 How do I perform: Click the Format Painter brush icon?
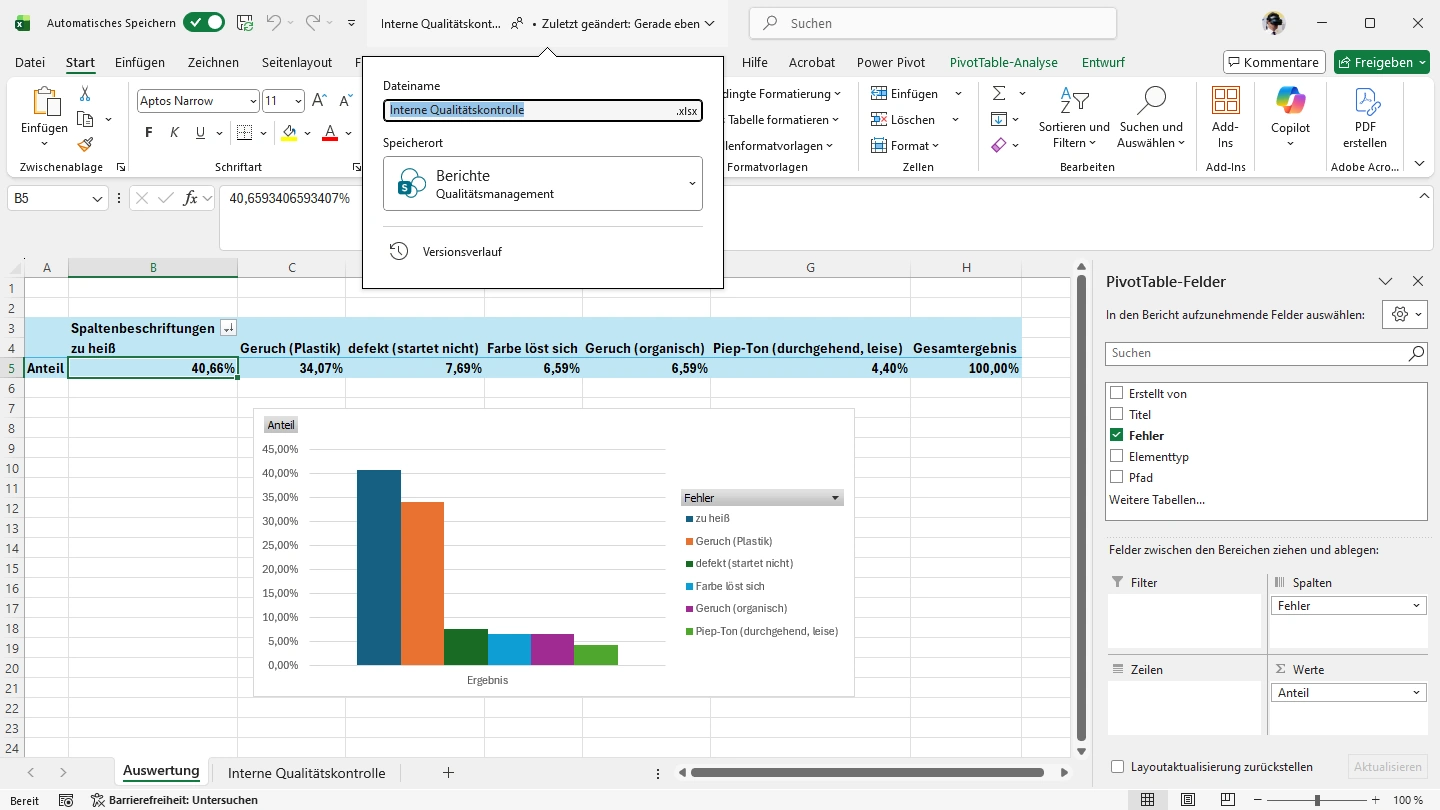coord(85,145)
